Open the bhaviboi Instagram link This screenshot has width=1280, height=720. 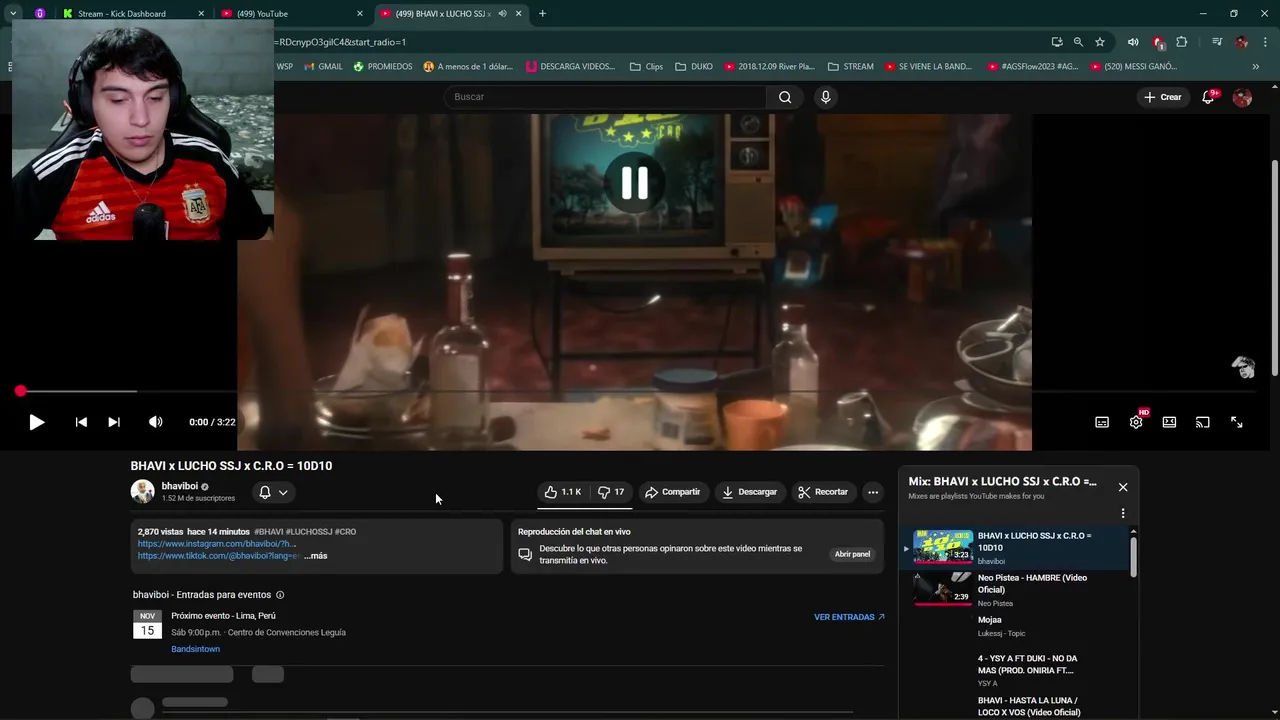coord(217,544)
